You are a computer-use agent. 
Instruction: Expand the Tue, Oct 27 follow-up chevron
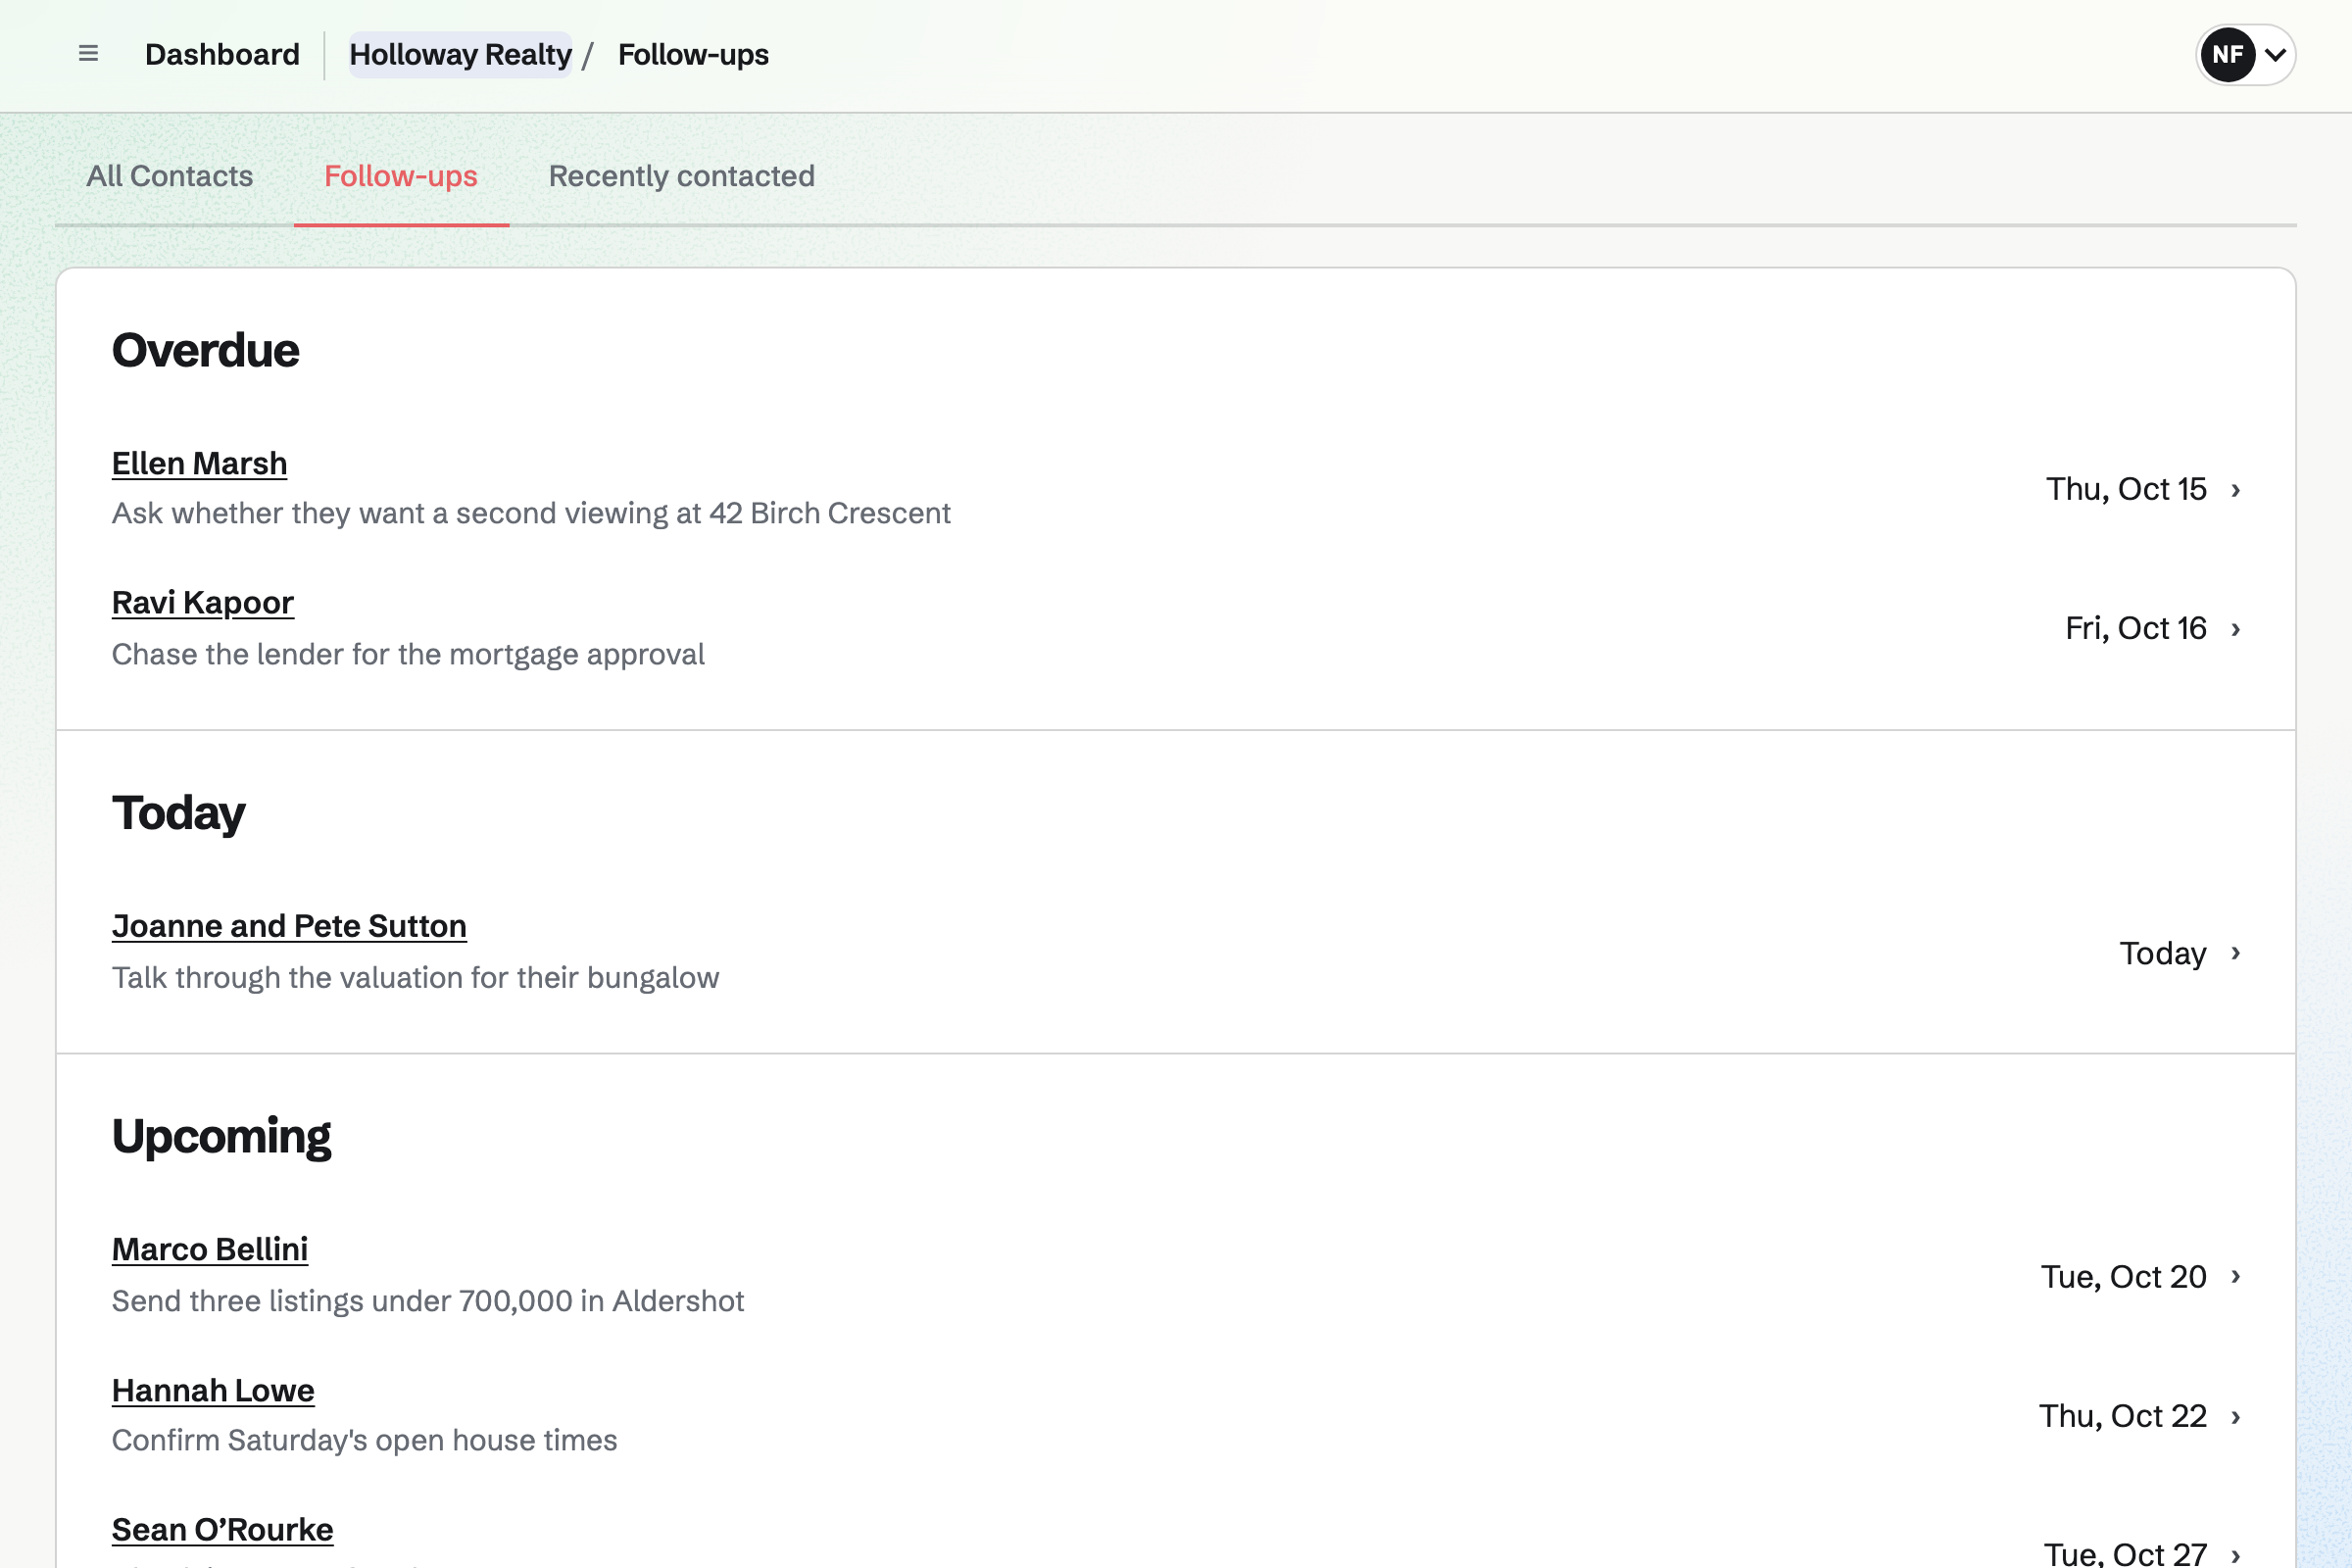(2236, 1555)
